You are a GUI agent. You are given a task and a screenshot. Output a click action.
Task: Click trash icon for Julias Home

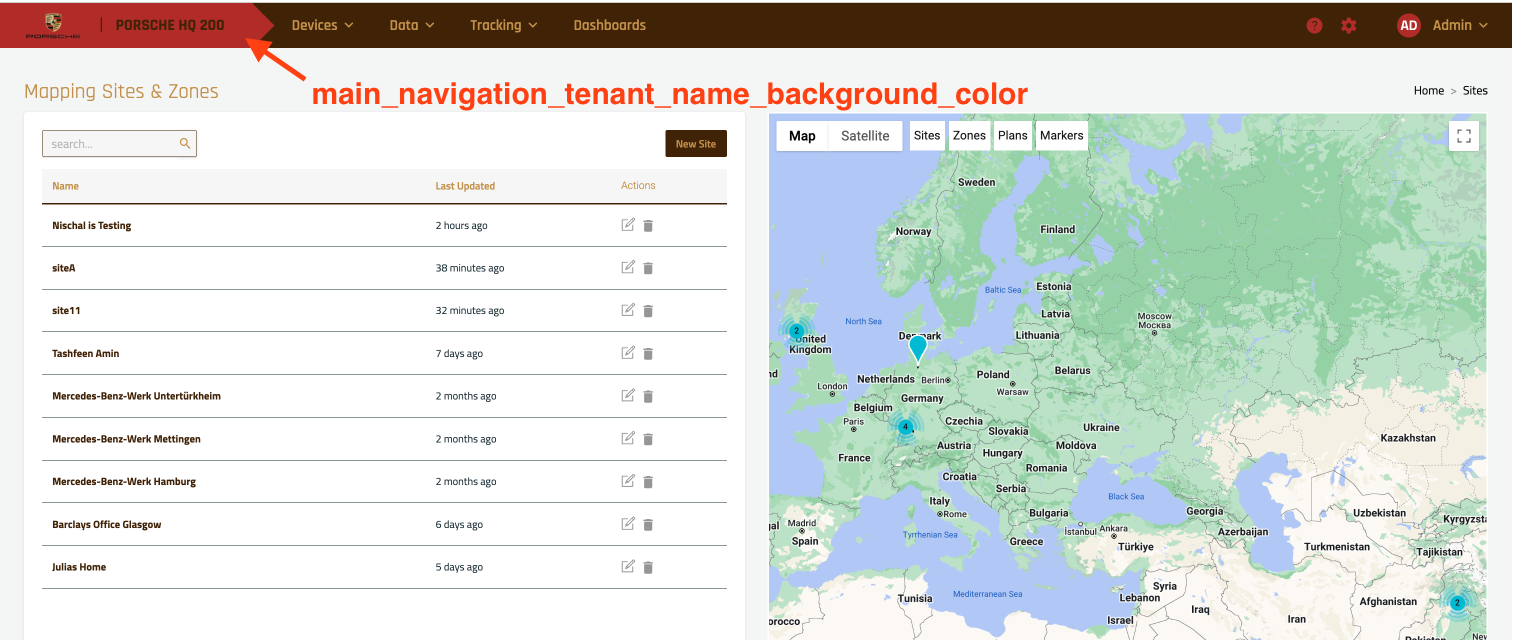[x=648, y=567]
